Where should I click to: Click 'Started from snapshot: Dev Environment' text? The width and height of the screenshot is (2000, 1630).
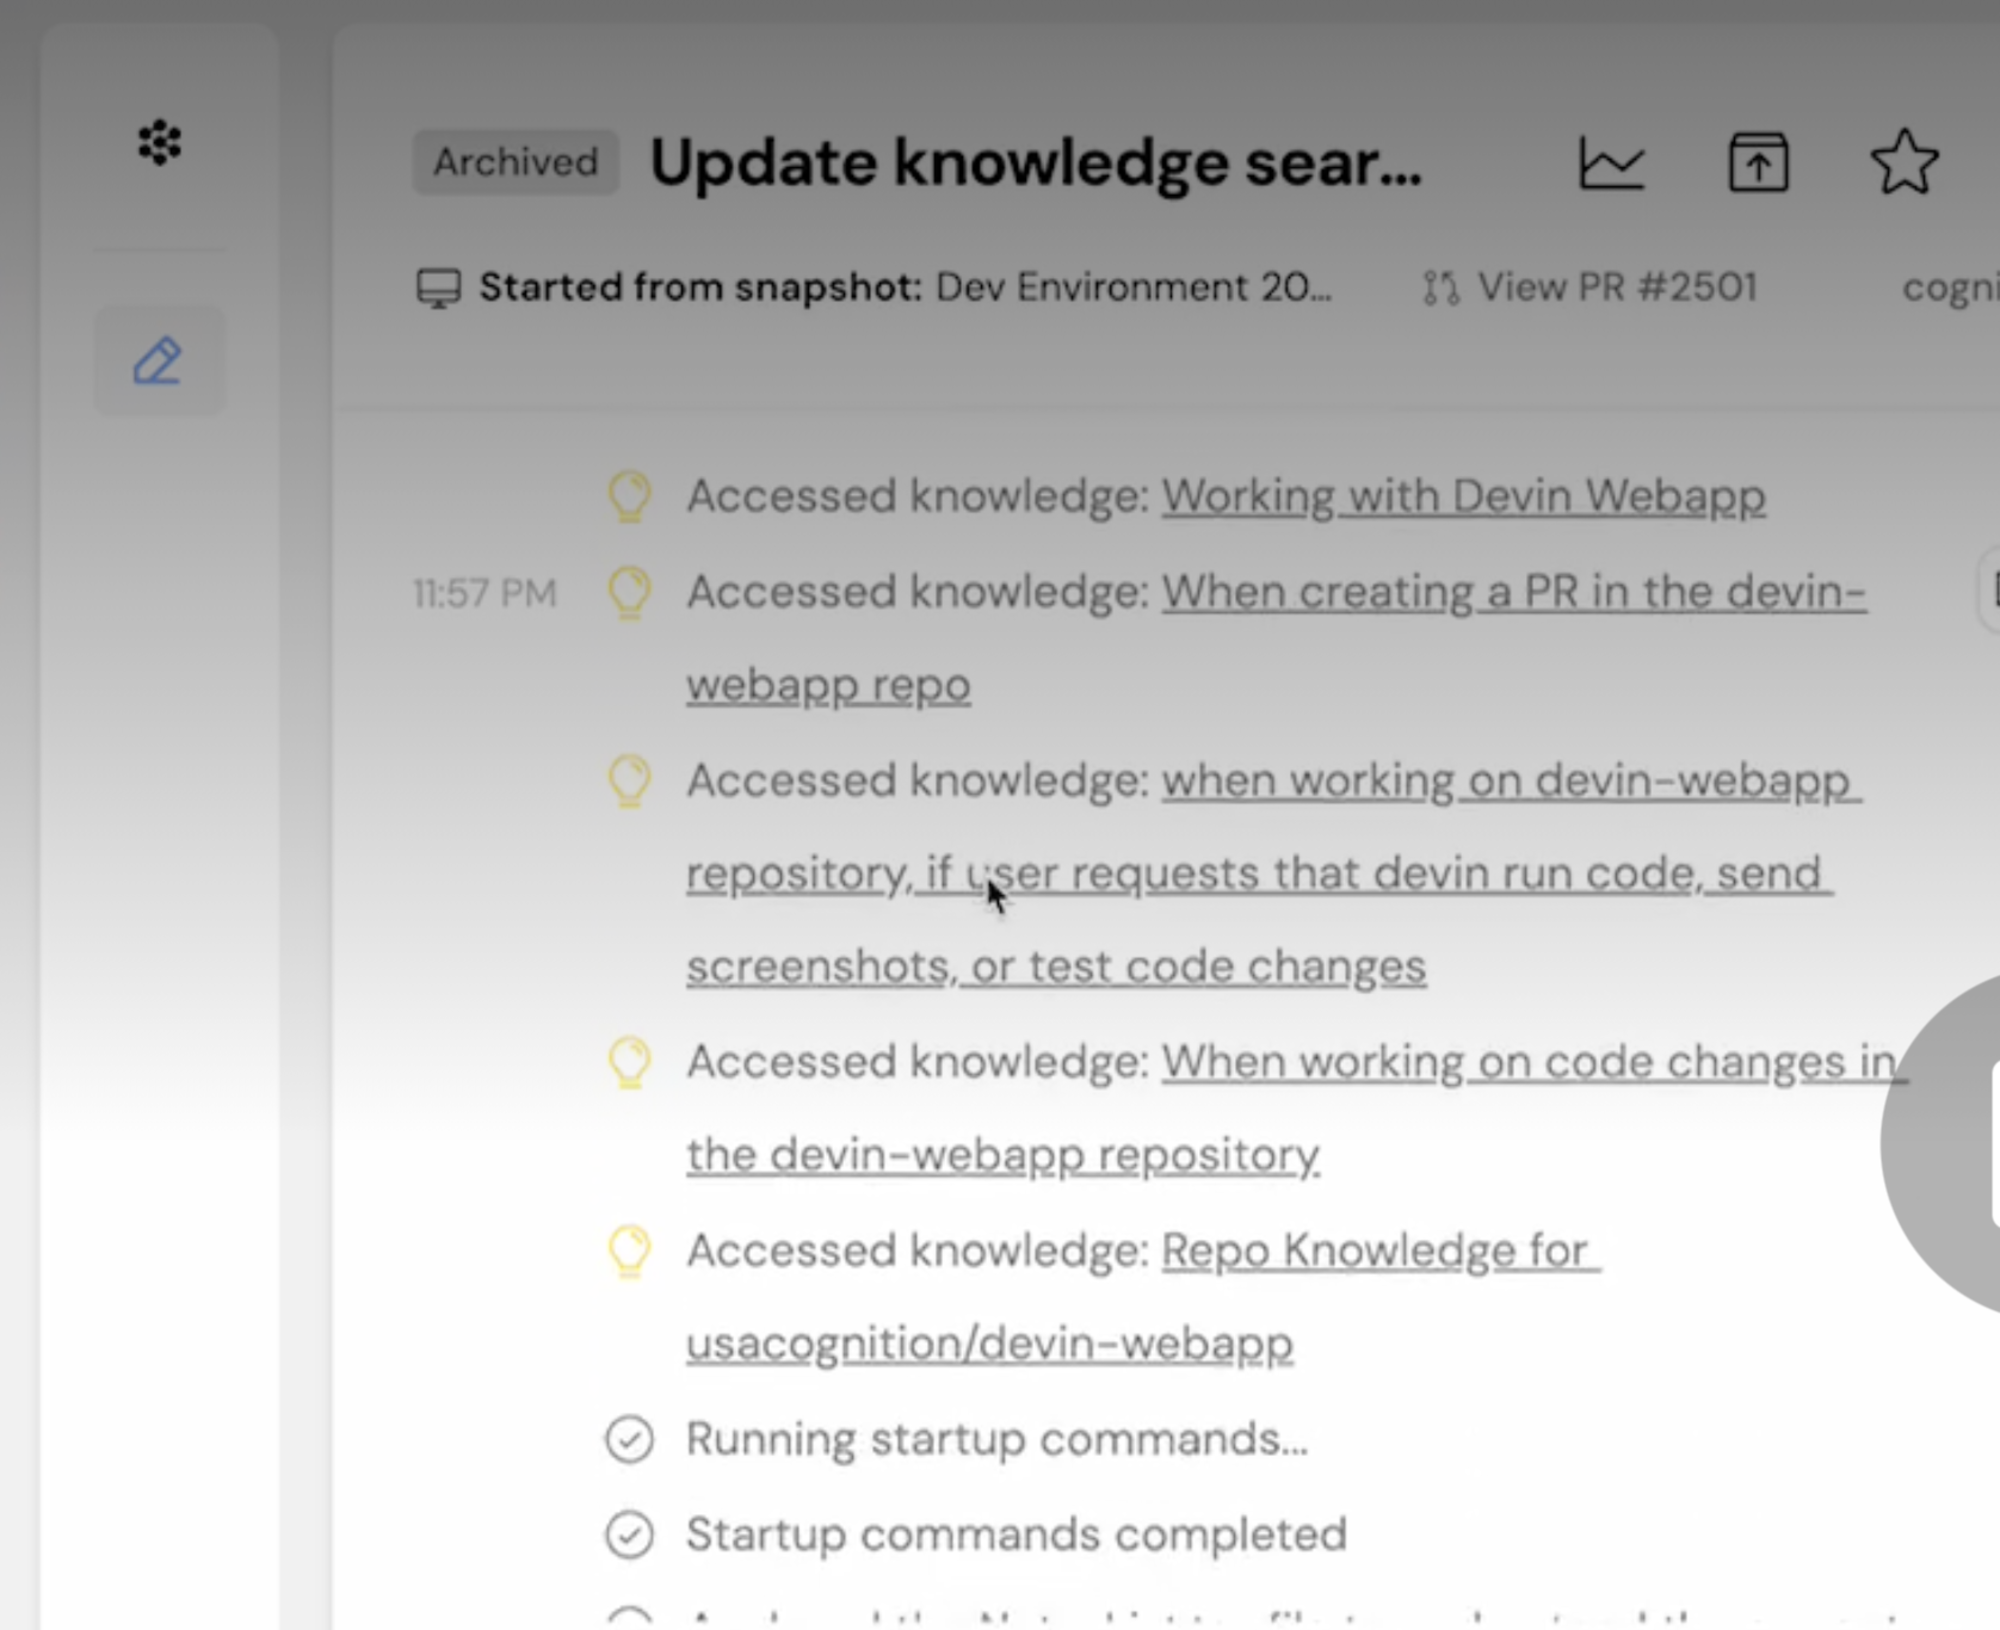906,288
